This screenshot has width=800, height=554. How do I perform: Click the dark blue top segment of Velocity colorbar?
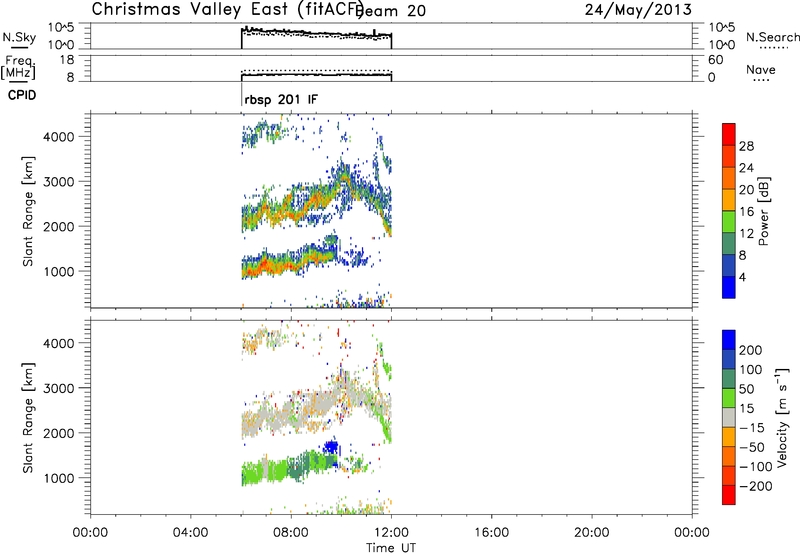(729, 340)
